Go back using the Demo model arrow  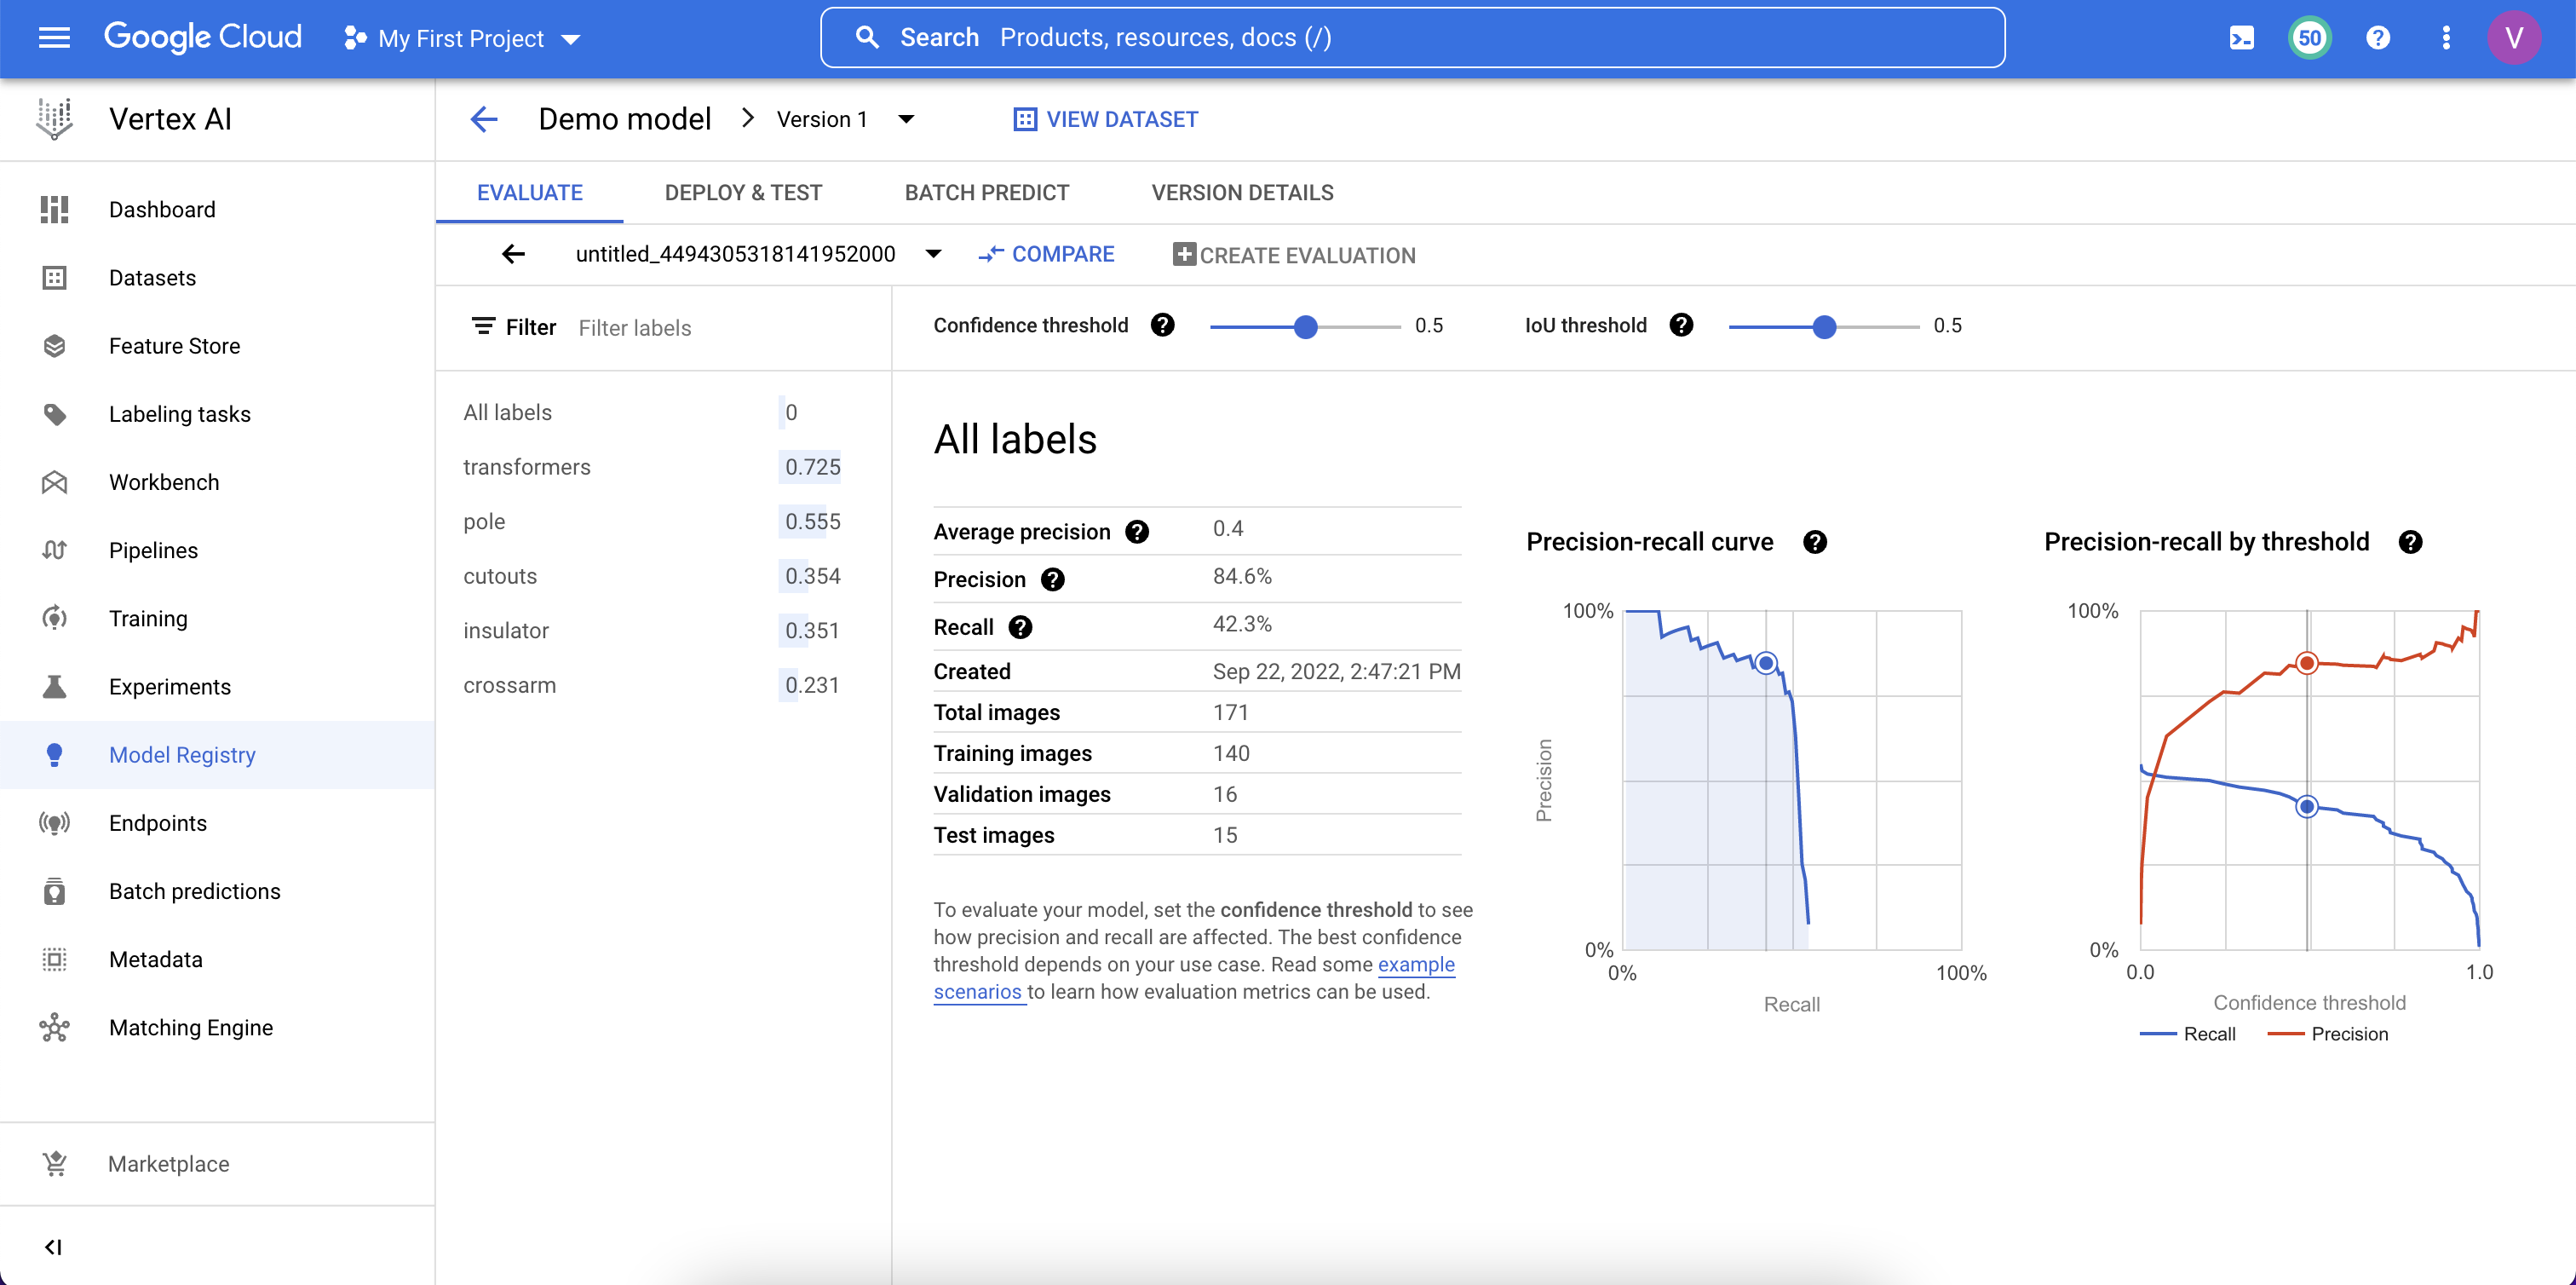pyautogui.click(x=484, y=119)
